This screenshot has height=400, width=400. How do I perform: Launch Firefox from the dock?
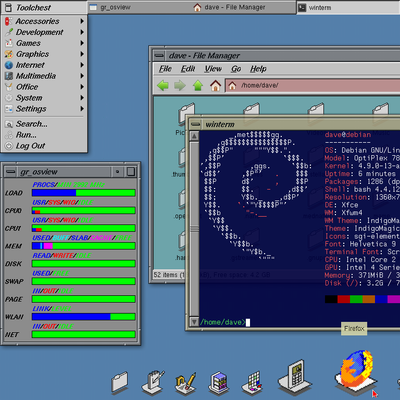coord(355,372)
